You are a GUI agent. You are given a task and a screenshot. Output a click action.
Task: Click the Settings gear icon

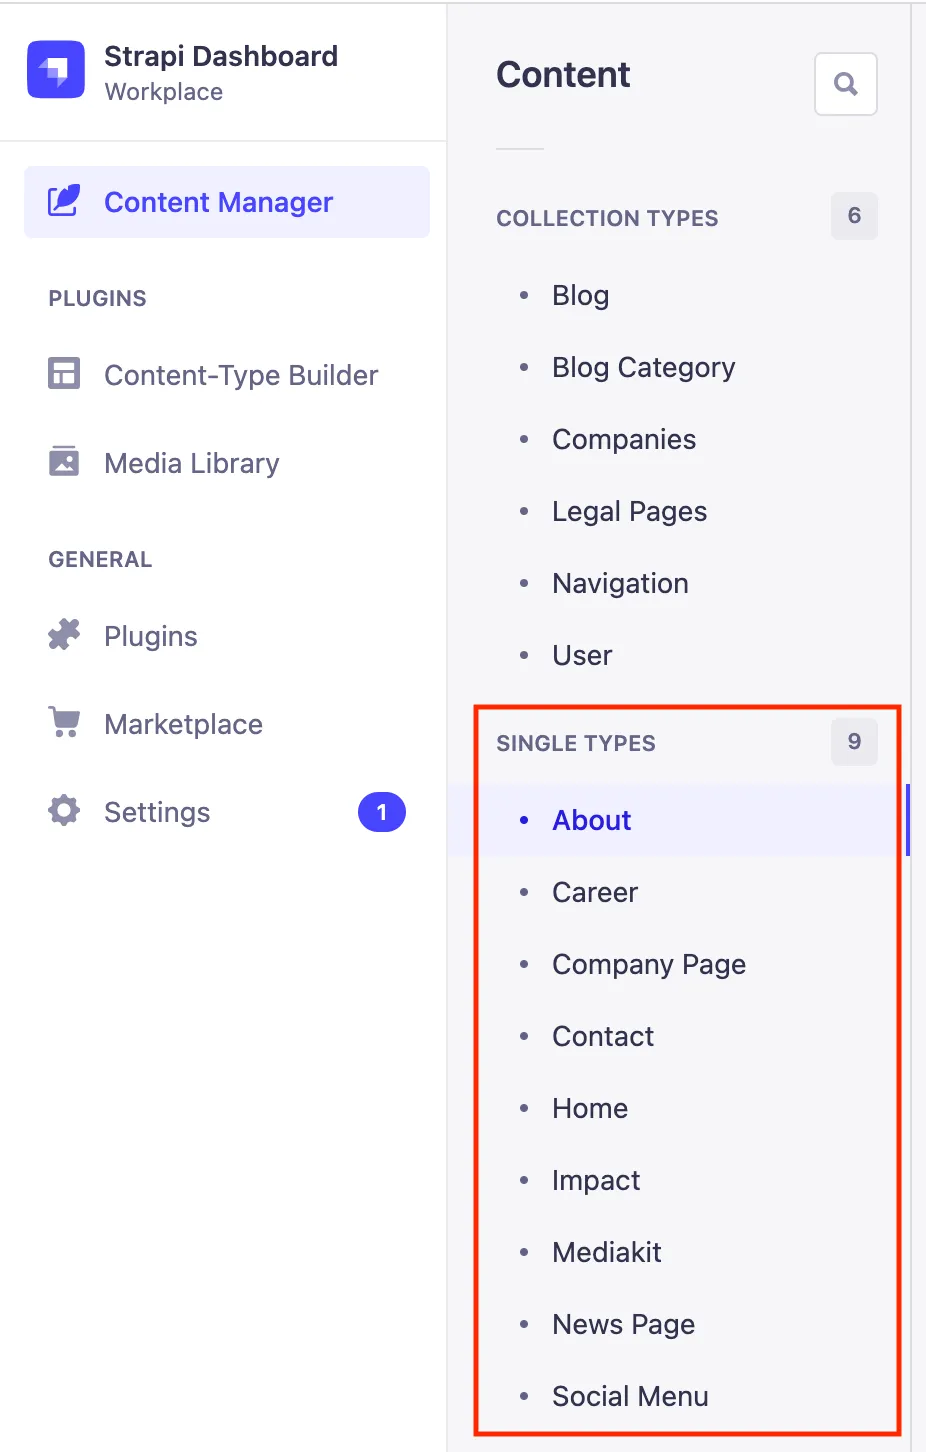coord(64,811)
